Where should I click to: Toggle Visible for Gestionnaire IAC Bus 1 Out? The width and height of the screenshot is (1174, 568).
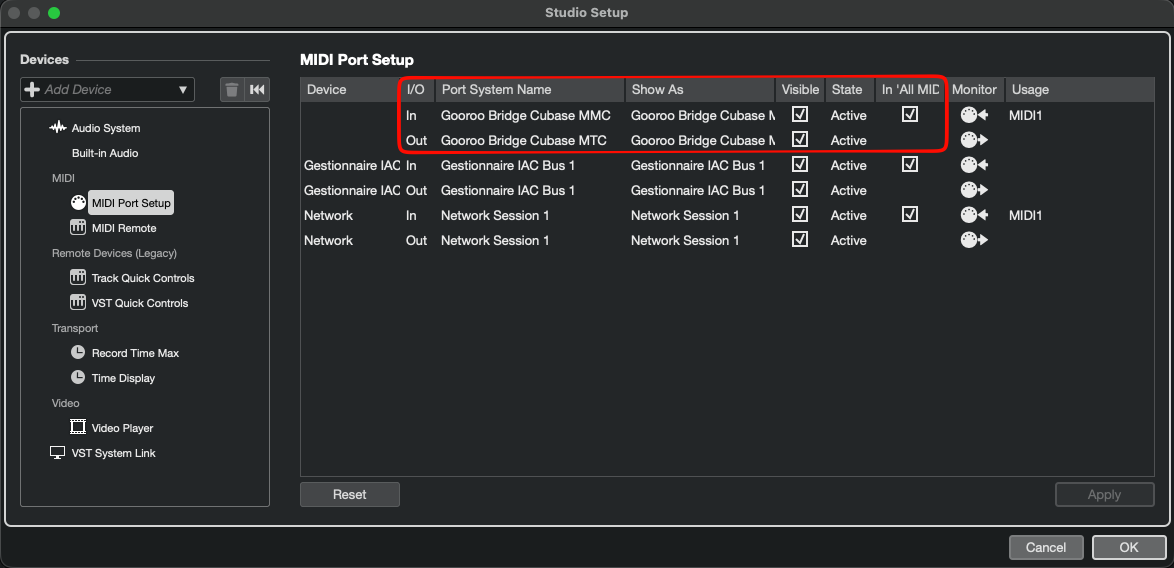coord(800,189)
